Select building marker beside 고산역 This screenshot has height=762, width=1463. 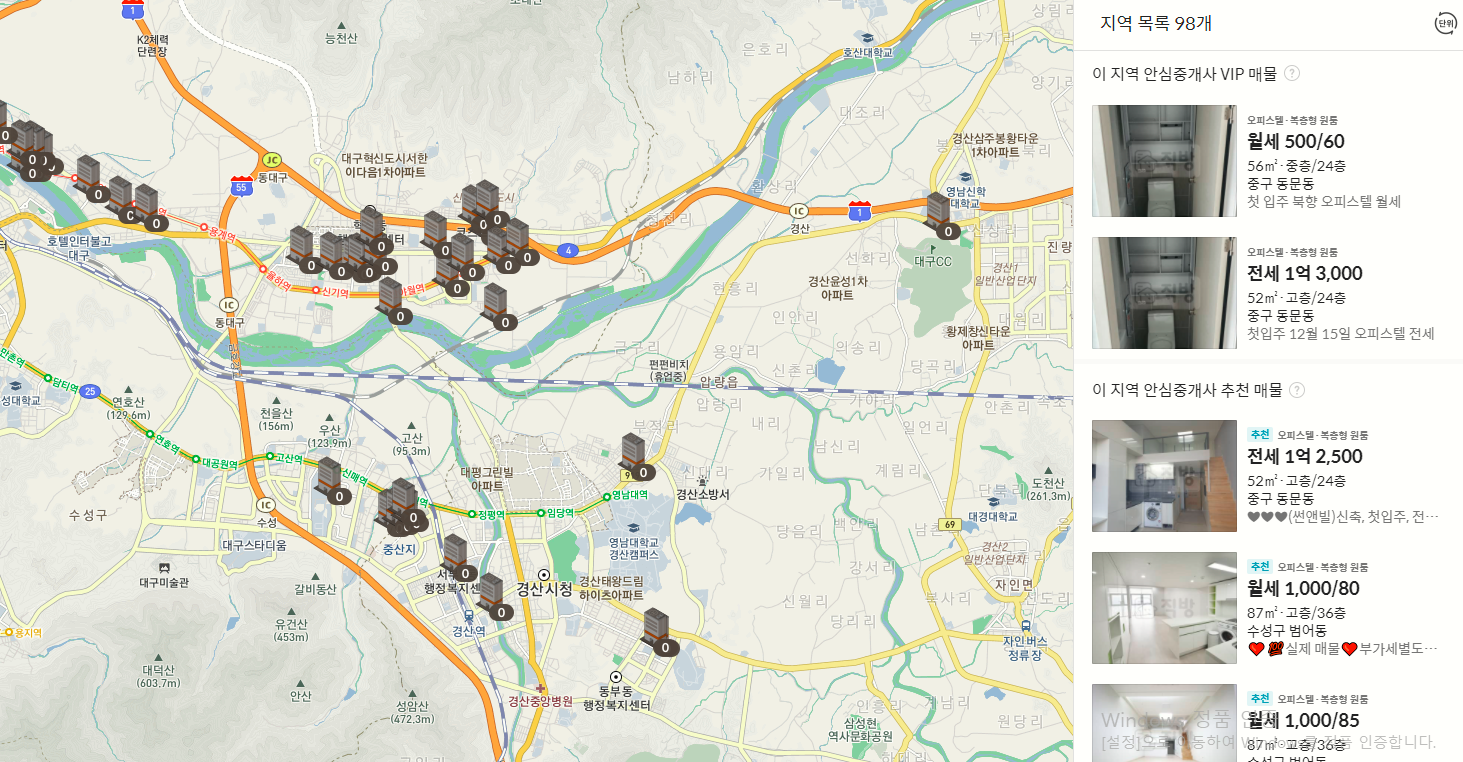pyautogui.click(x=332, y=482)
